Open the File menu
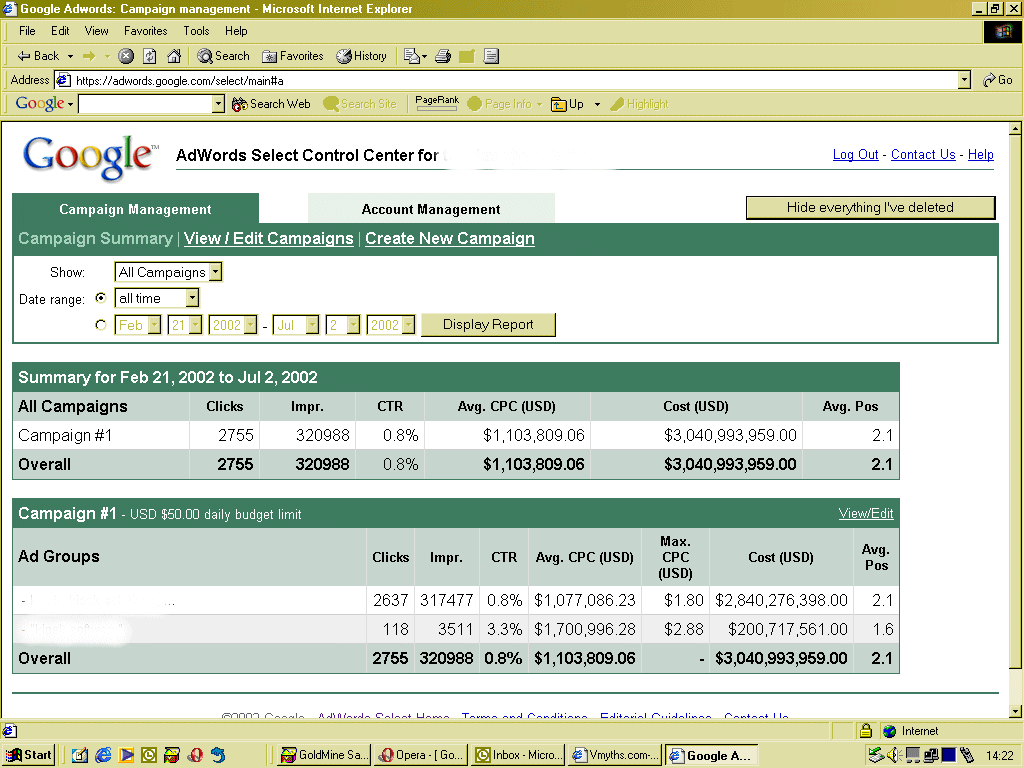This screenshot has height=768, width=1024. click(27, 31)
